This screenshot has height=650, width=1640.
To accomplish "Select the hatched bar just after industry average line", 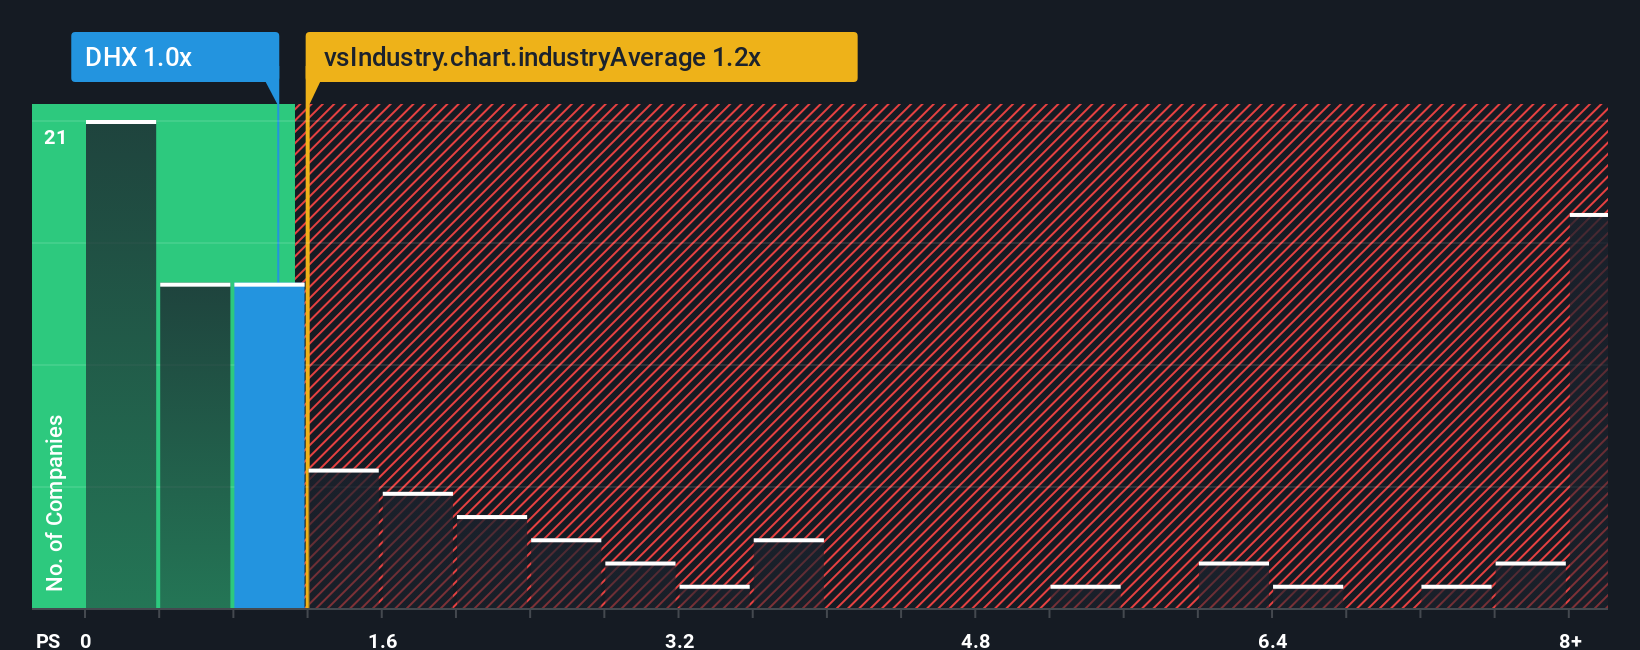I will click(x=344, y=539).
